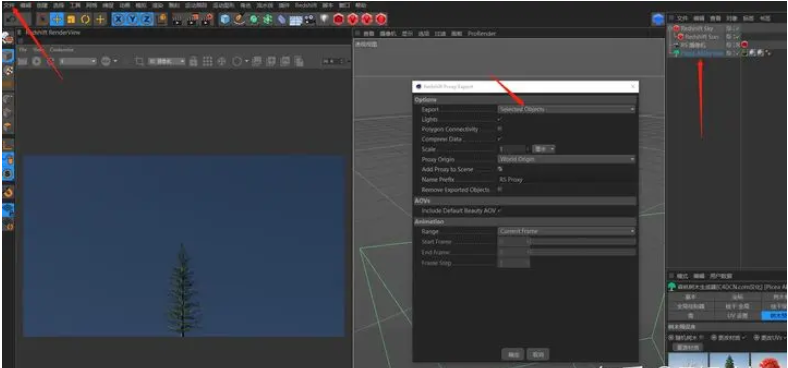
Task: Toggle Include Default Beauty AOV checkbox
Action: pos(500,211)
